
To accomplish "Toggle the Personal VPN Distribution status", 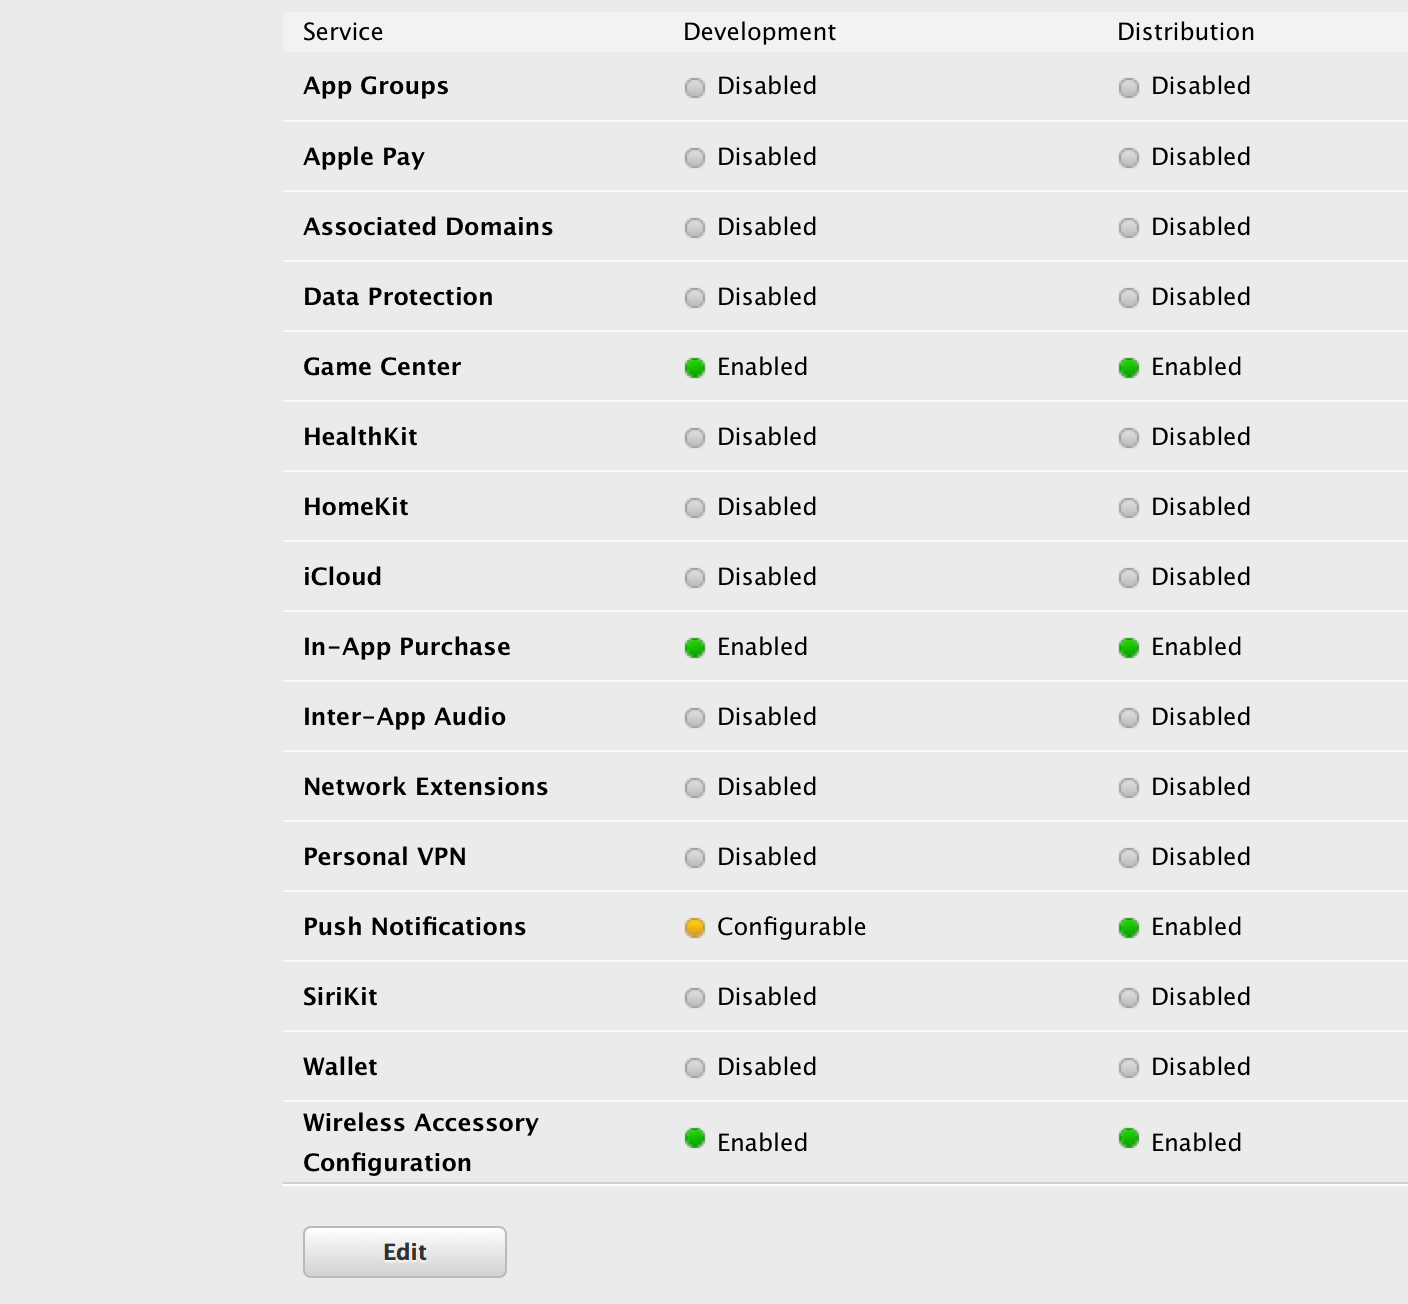I will pos(1130,858).
